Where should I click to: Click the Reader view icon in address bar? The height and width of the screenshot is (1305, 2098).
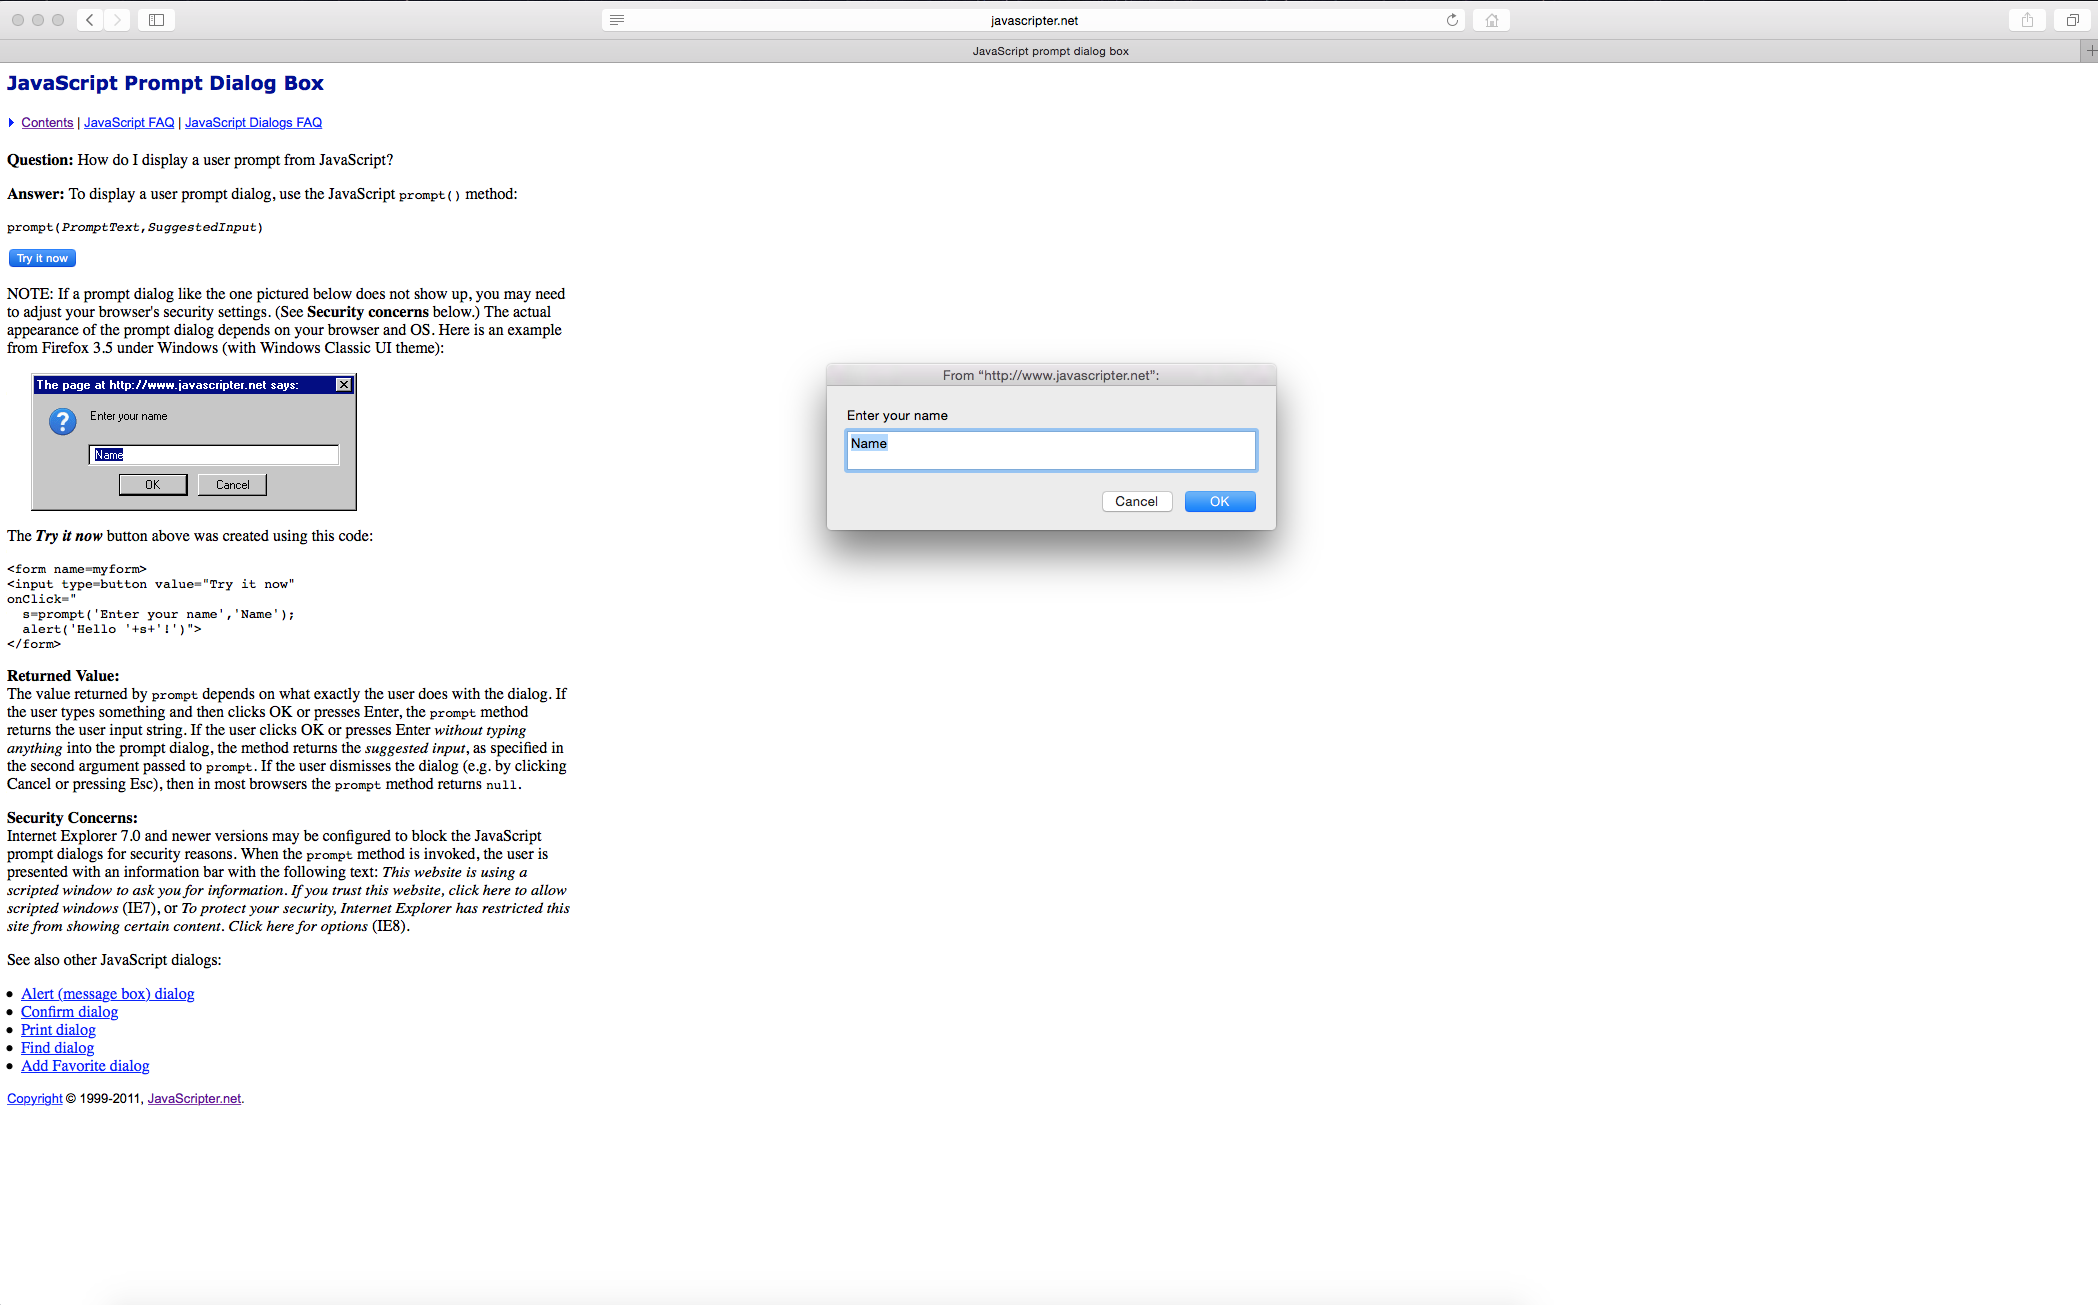(617, 20)
